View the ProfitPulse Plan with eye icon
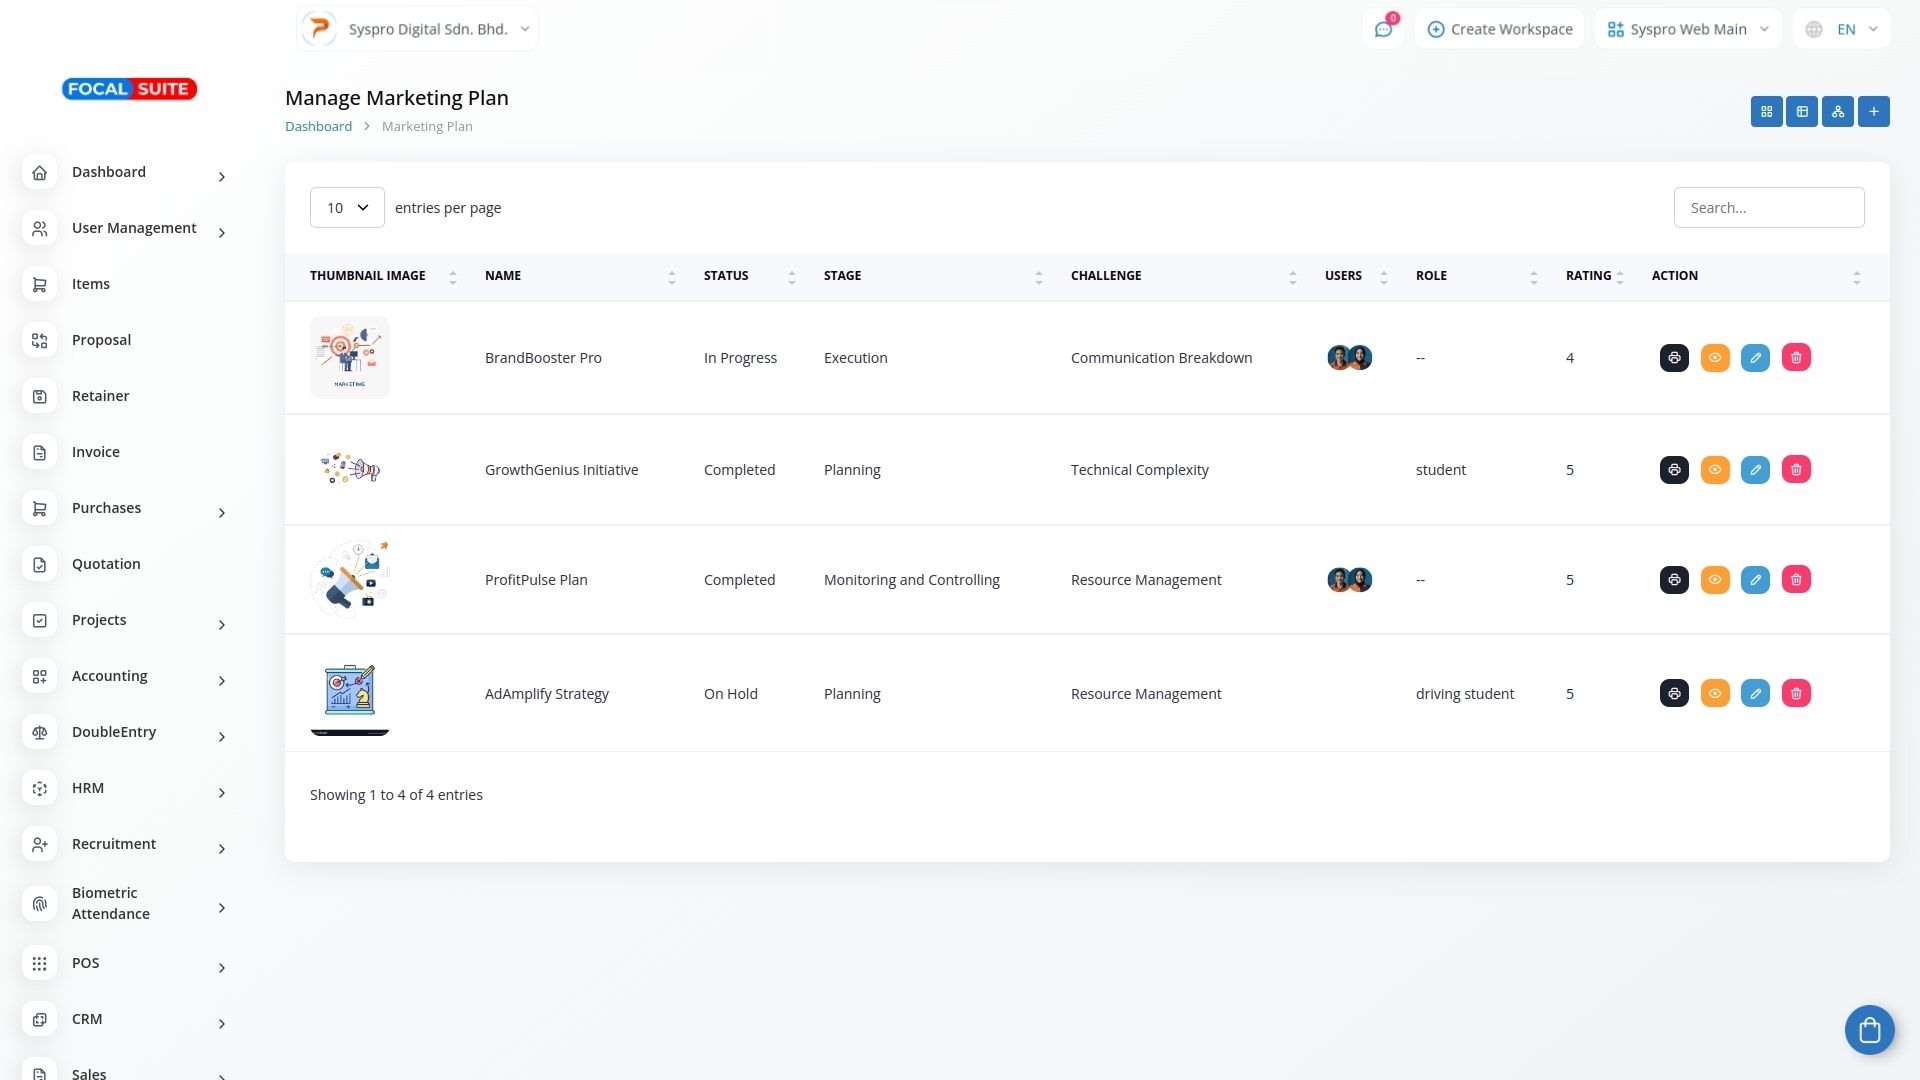Image resolution: width=1920 pixels, height=1080 pixels. point(1715,580)
